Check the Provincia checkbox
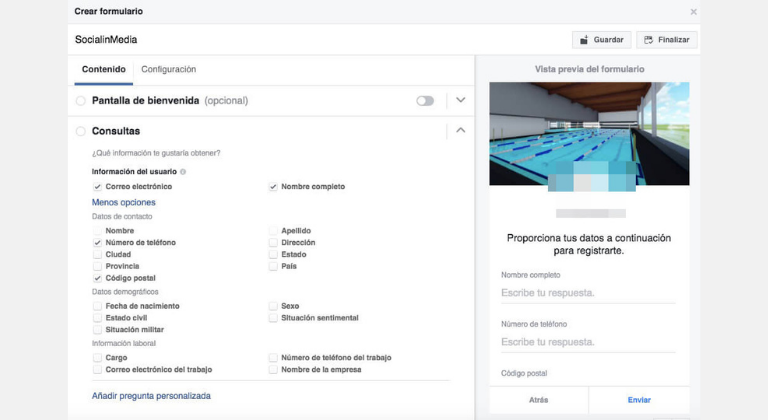Viewport: 768px width, 420px height. coord(97,266)
